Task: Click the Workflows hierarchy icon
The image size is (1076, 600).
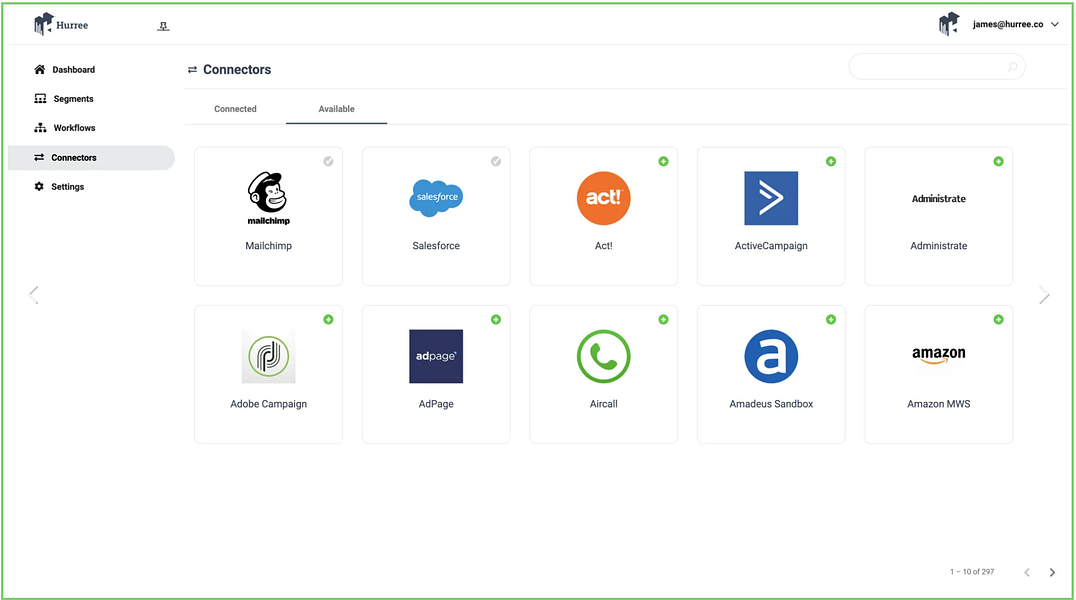Action: 40,128
